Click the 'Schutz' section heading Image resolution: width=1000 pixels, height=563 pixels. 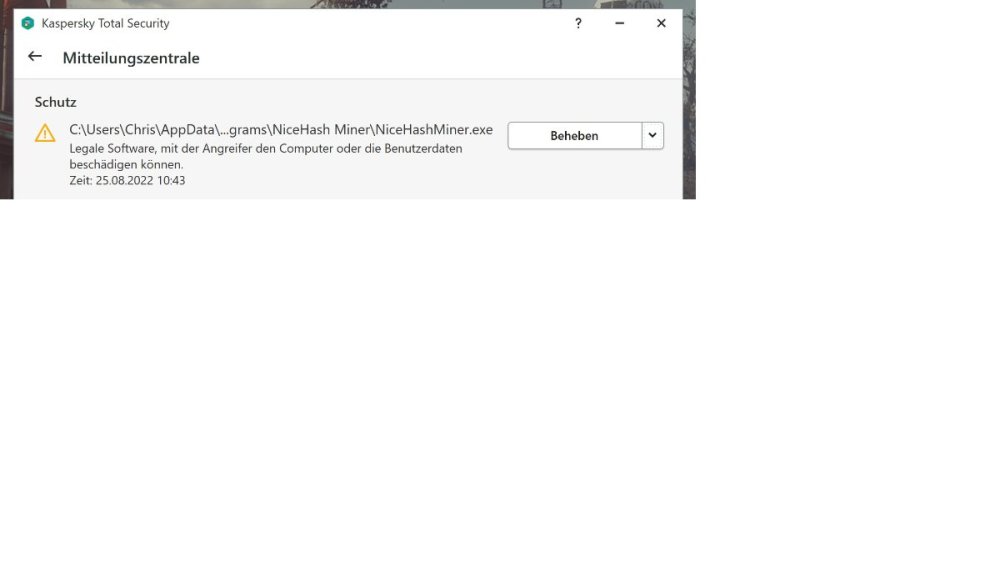pos(55,102)
